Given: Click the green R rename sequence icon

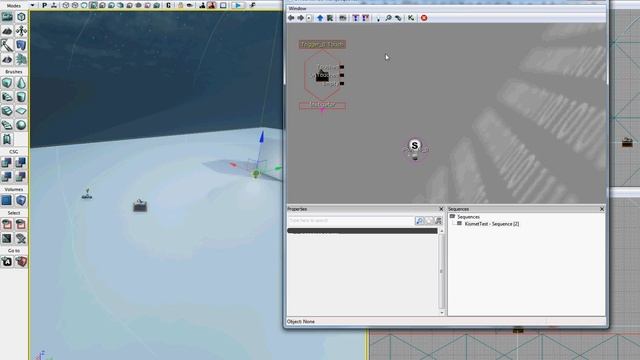Looking at the screenshot, I should pyautogui.click(x=330, y=18).
